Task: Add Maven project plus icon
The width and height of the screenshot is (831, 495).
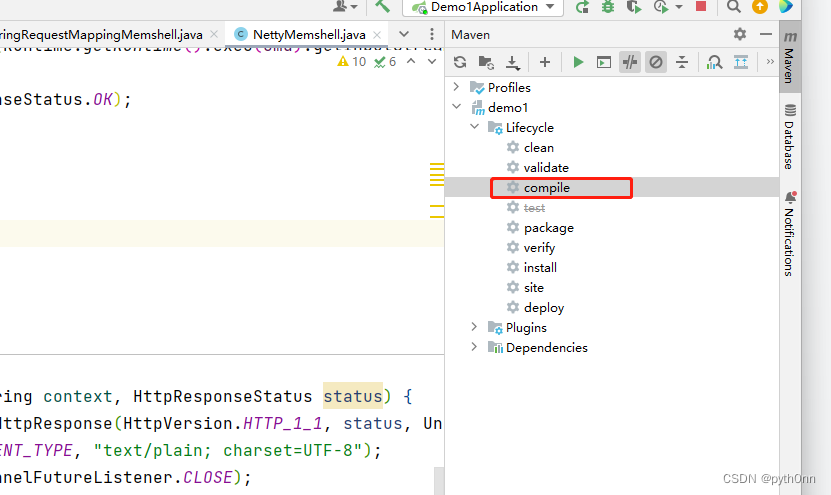Action: pos(545,62)
